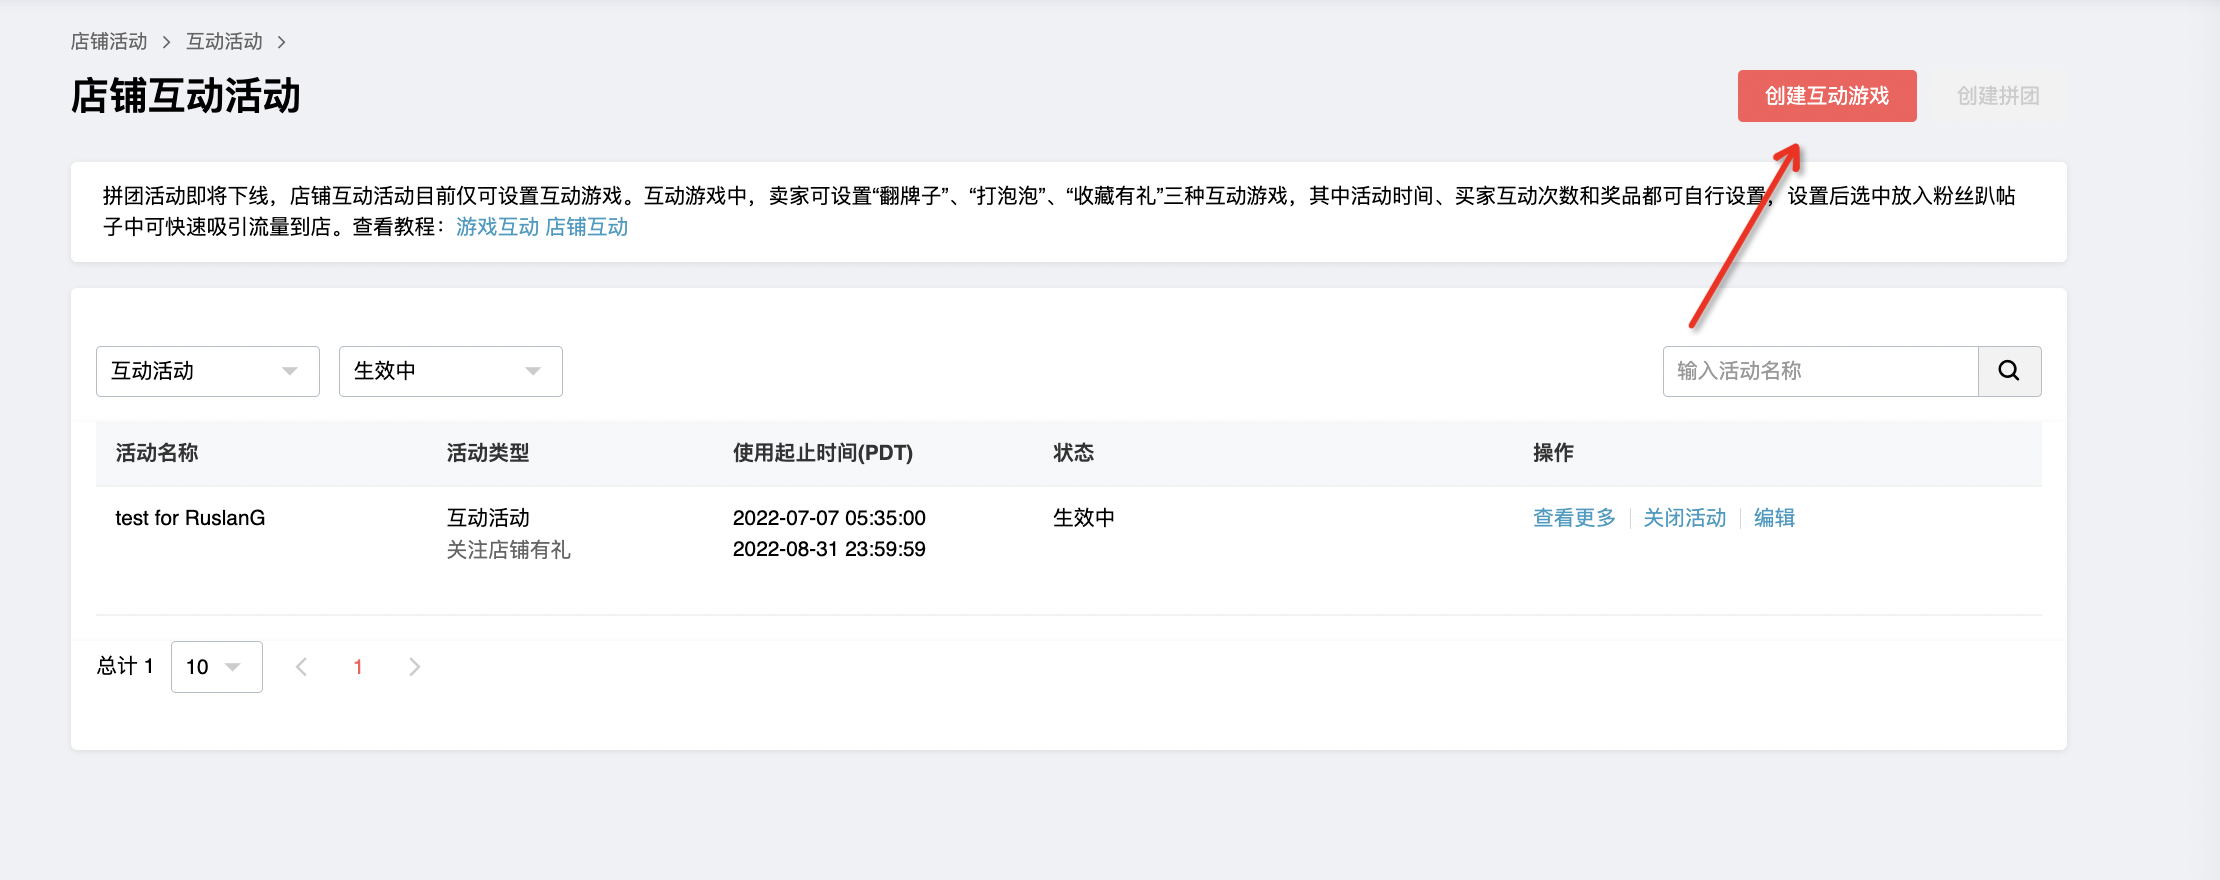Go to previous page arrow
This screenshot has height=880, width=2220.
(301, 667)
